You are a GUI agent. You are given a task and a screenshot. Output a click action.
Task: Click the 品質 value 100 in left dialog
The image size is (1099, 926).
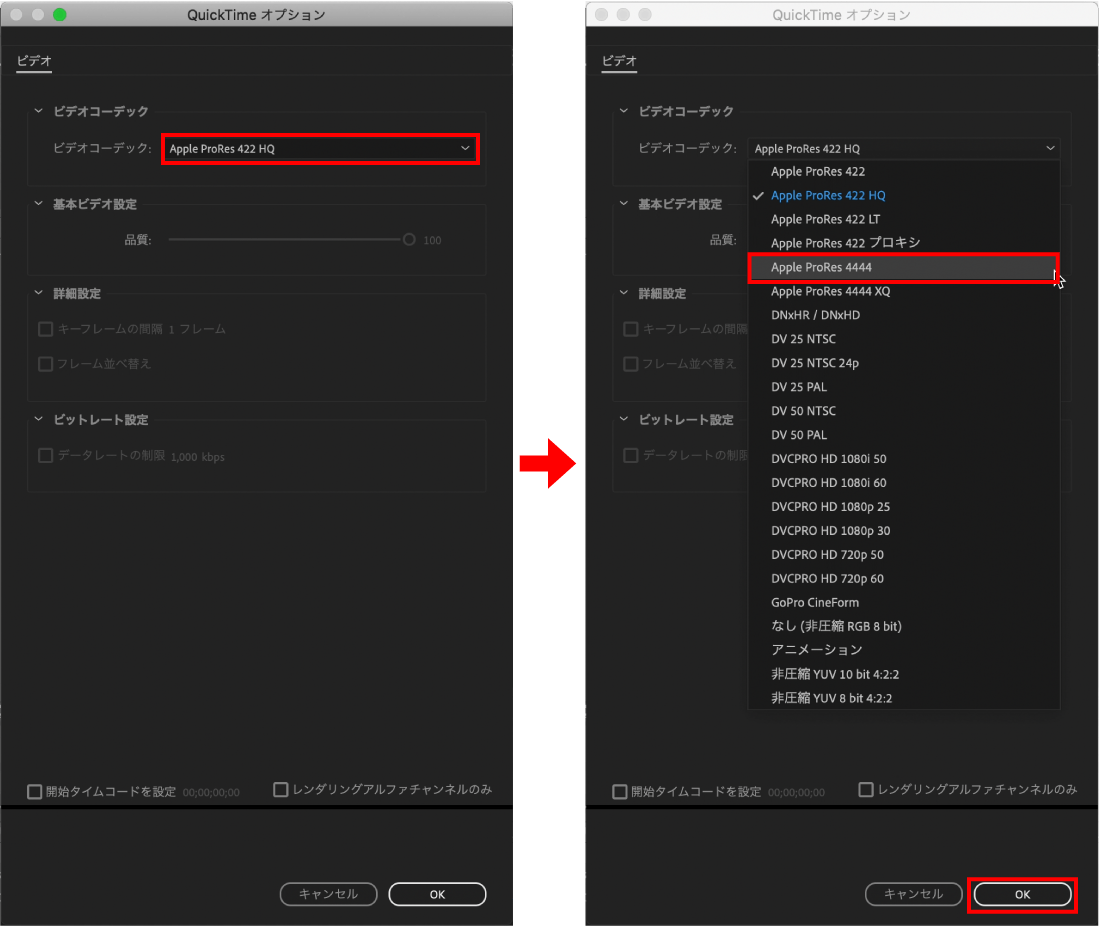click(432, 240)
